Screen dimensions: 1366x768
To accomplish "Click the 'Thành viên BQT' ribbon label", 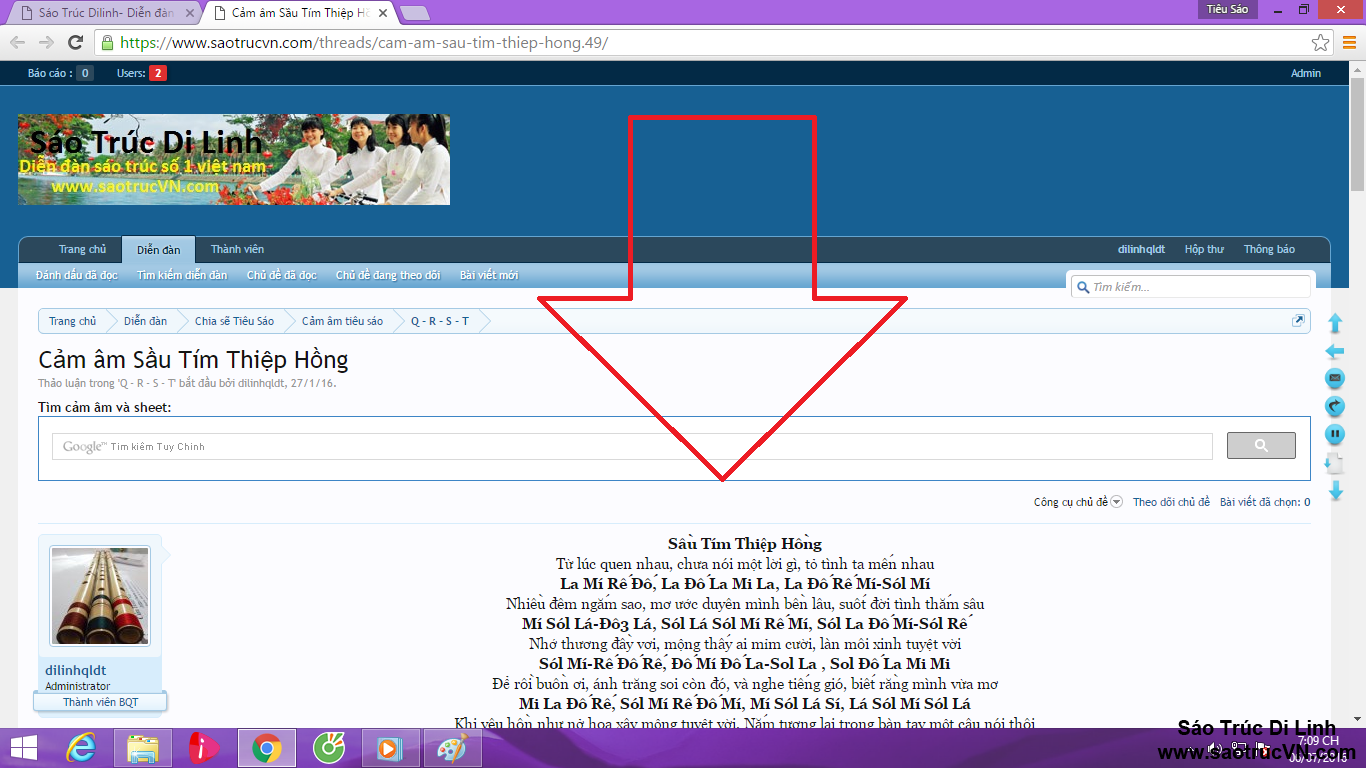I will [x=100, y=702].
